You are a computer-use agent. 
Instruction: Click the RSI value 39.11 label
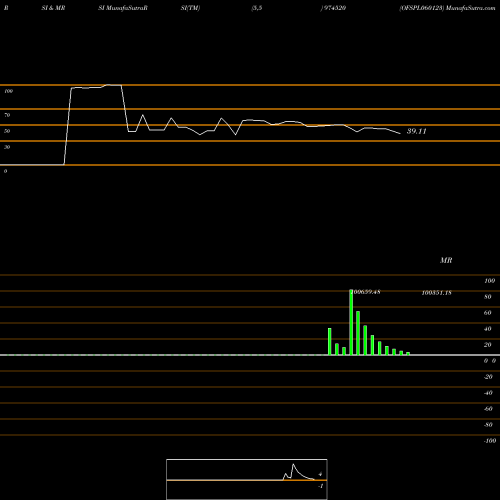coord(416,131)
